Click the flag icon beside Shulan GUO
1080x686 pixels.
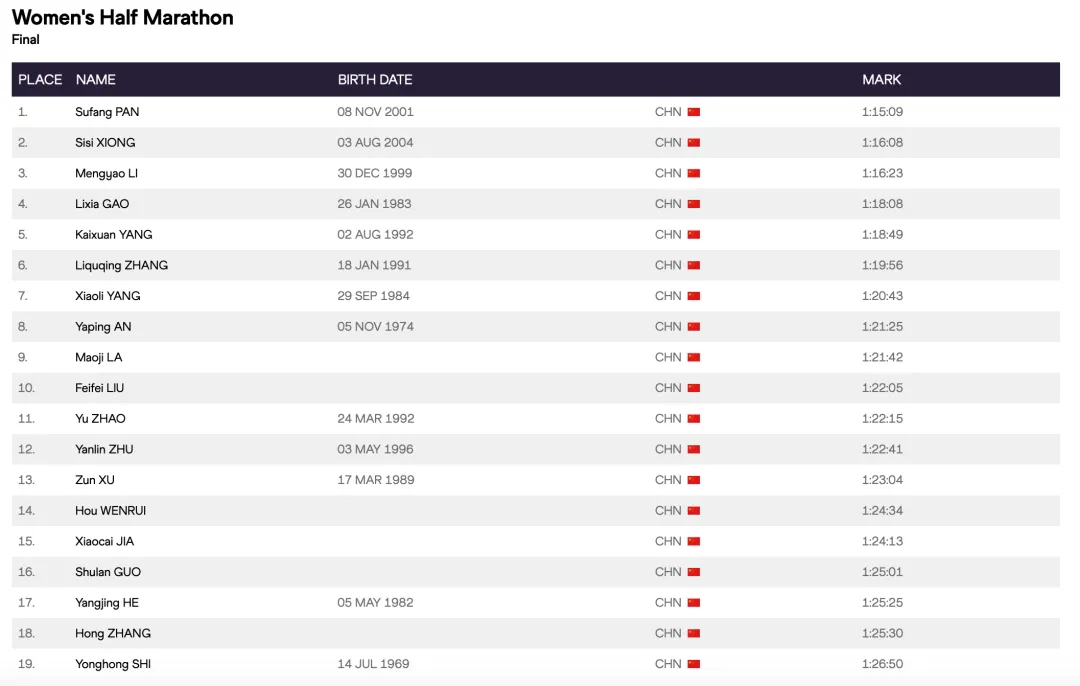coord(694,572)
